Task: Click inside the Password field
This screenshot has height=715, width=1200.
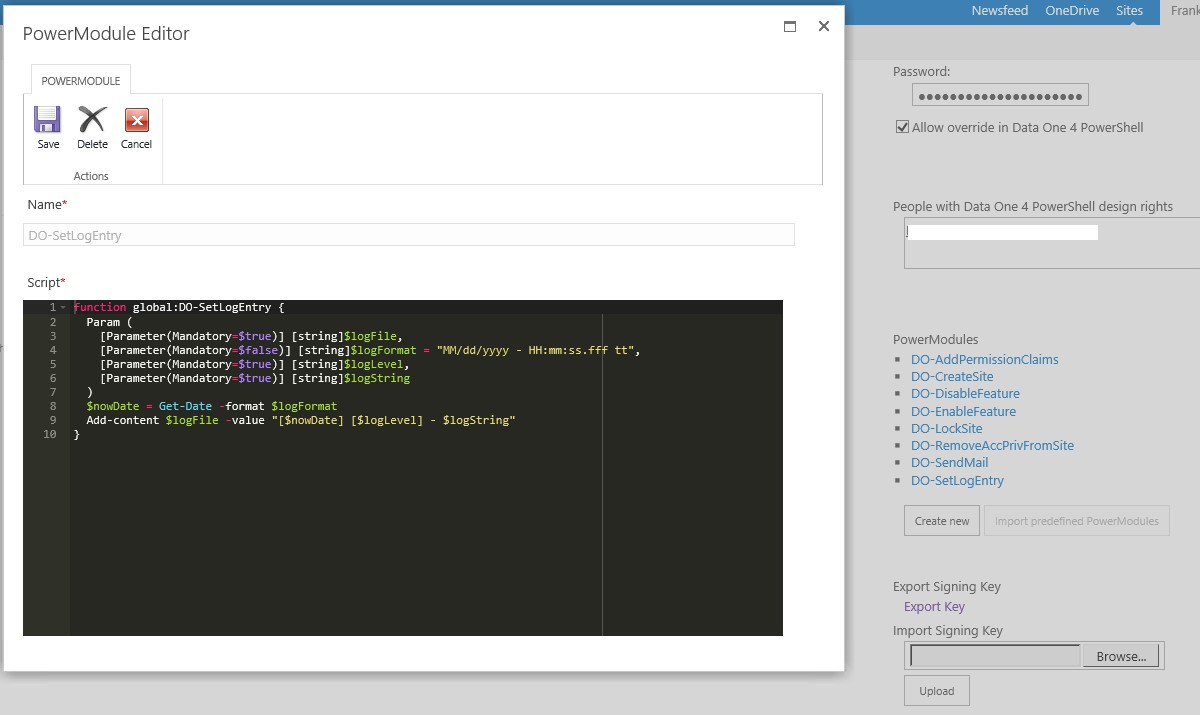Action: pos(1000,94)
